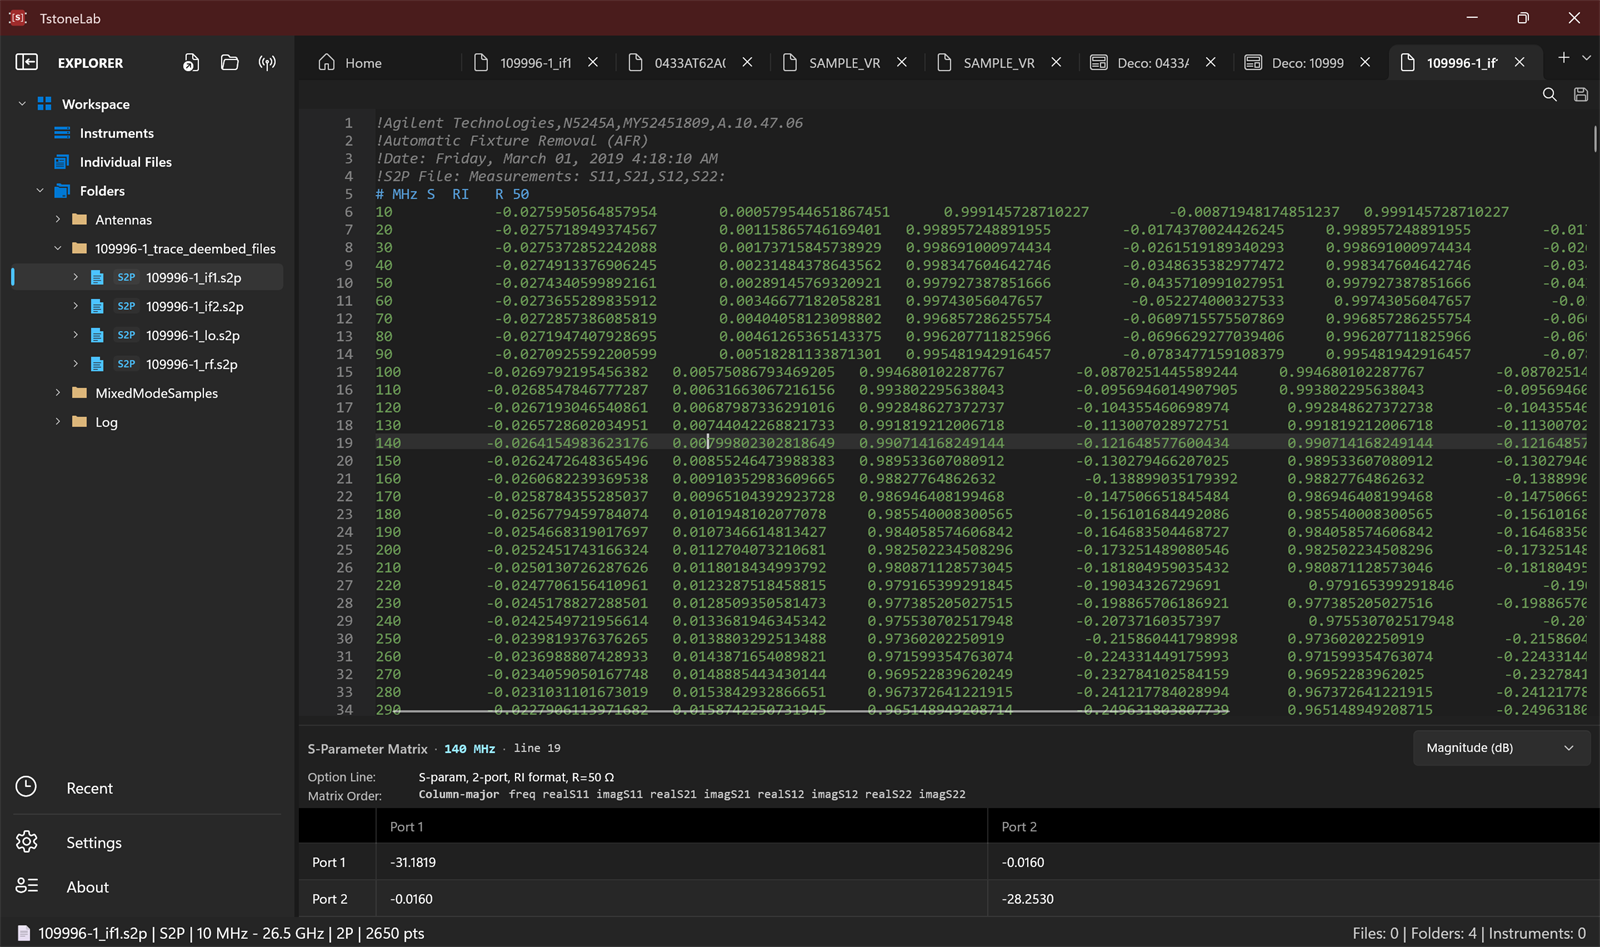
Task: Expand the 109996-1_if2.s2p file node
Action: tap(75, 306)
